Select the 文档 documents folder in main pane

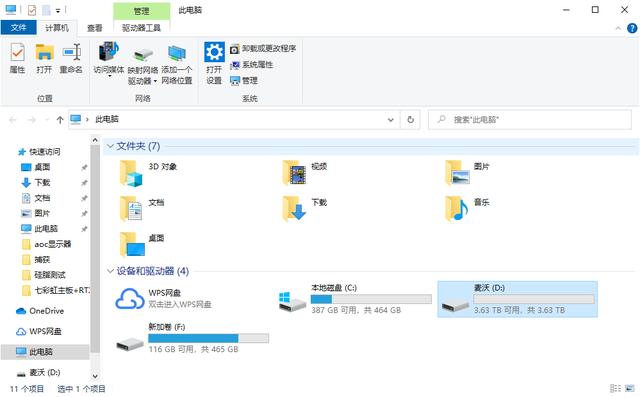(142, 208)
